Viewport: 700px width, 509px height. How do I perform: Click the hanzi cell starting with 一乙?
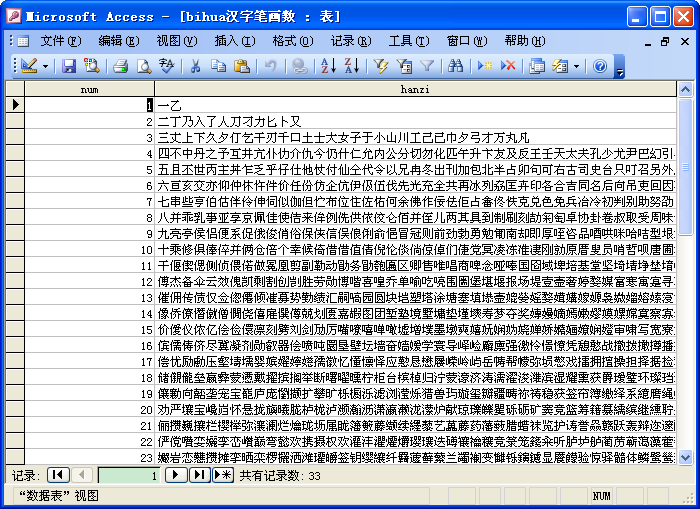[415, 105]
